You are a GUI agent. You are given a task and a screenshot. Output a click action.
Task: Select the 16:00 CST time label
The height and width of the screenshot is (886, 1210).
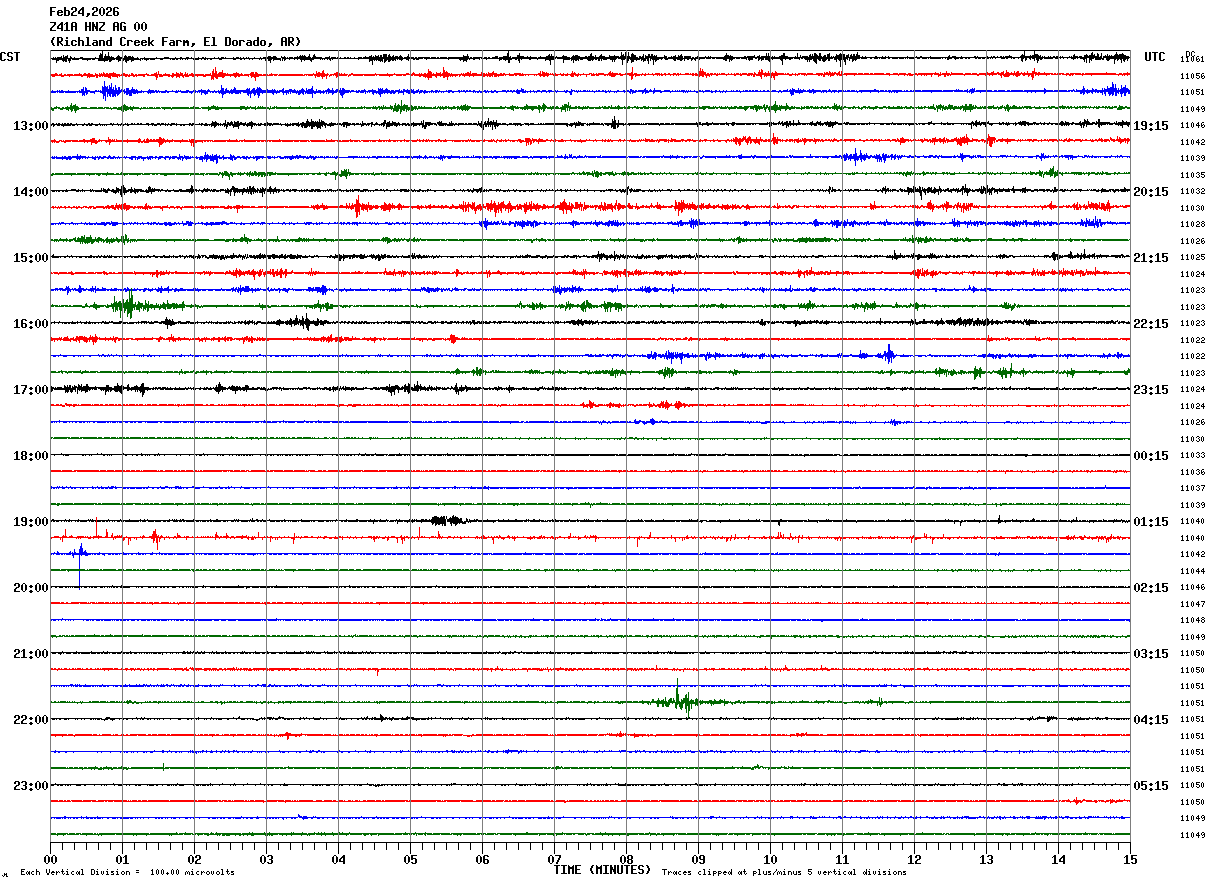31,324
